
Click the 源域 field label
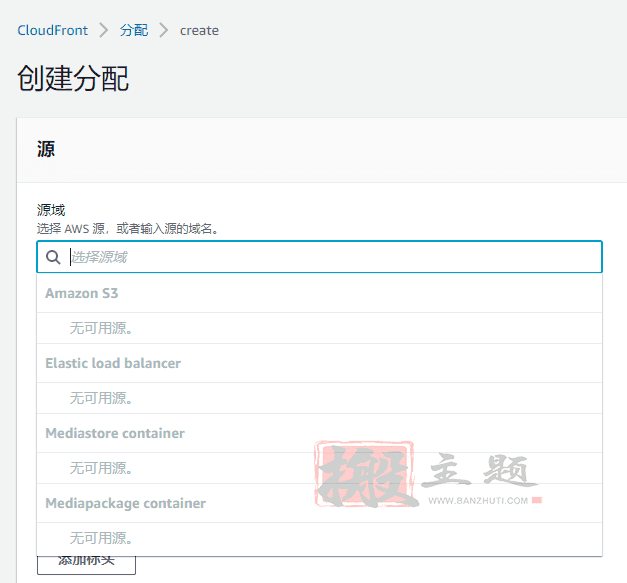[51, 210]
